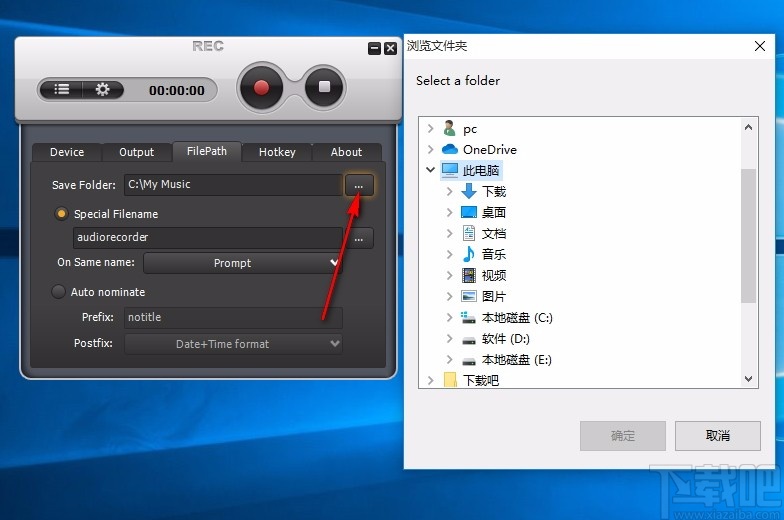784x520 pixels.
Task: Expand the 音乐 folder node
Action: (450, 254)
